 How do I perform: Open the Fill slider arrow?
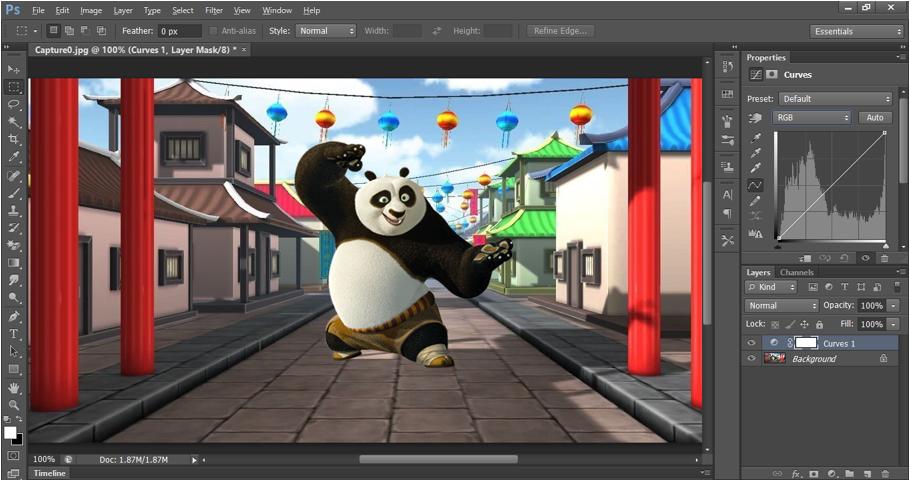(x=893, y=324)
